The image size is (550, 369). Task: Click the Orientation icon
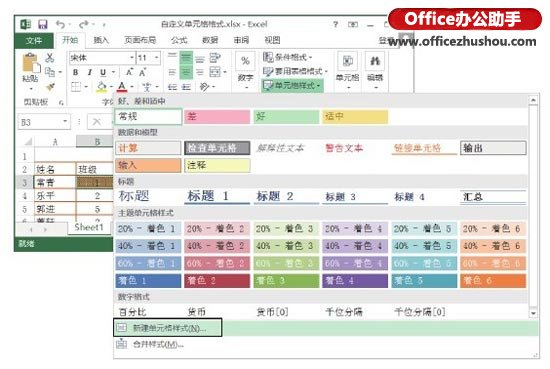click(x=204, y=87)
